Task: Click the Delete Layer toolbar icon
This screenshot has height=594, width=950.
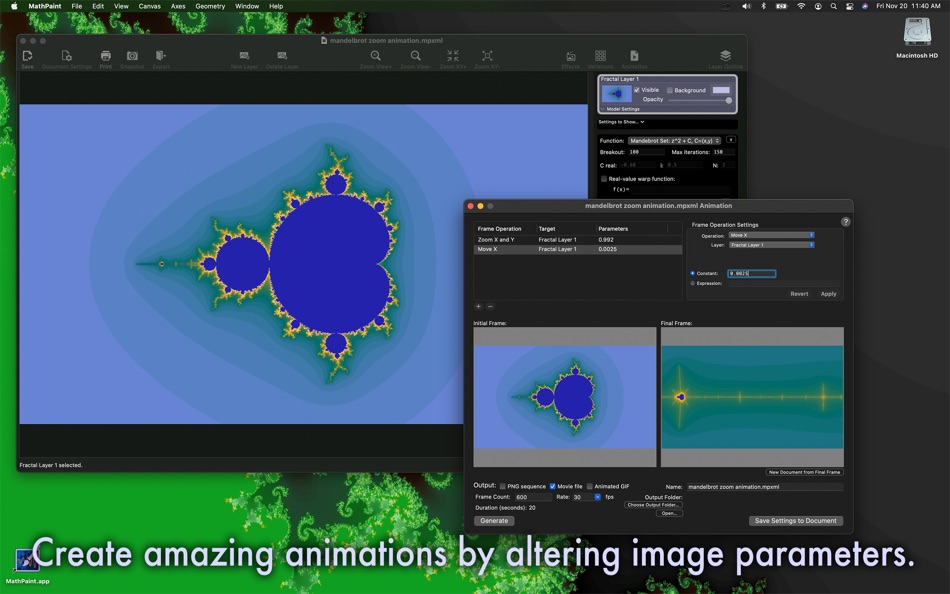Action: tap(282, 56)
